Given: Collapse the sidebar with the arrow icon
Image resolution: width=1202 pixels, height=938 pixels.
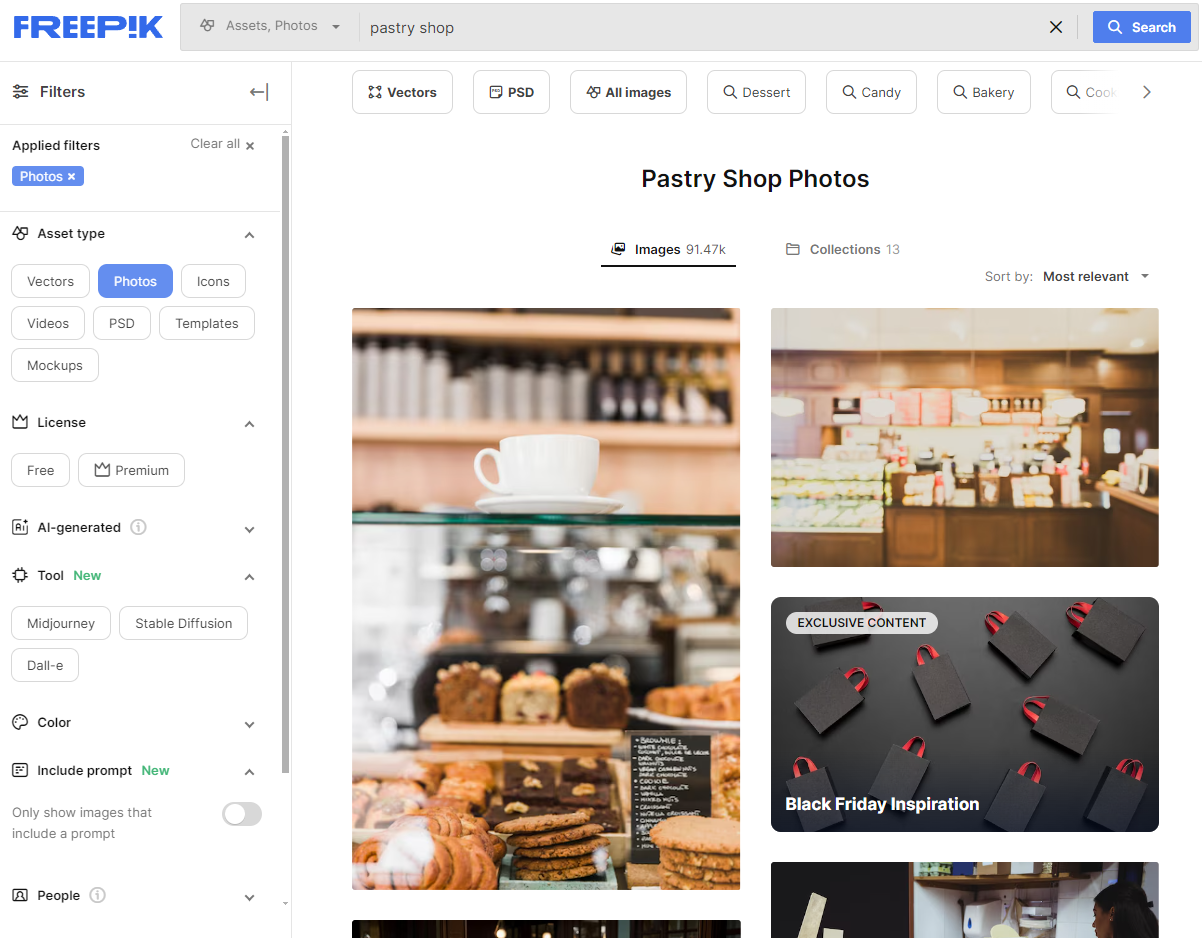Looking at the screenshot, I should point(258,91).
